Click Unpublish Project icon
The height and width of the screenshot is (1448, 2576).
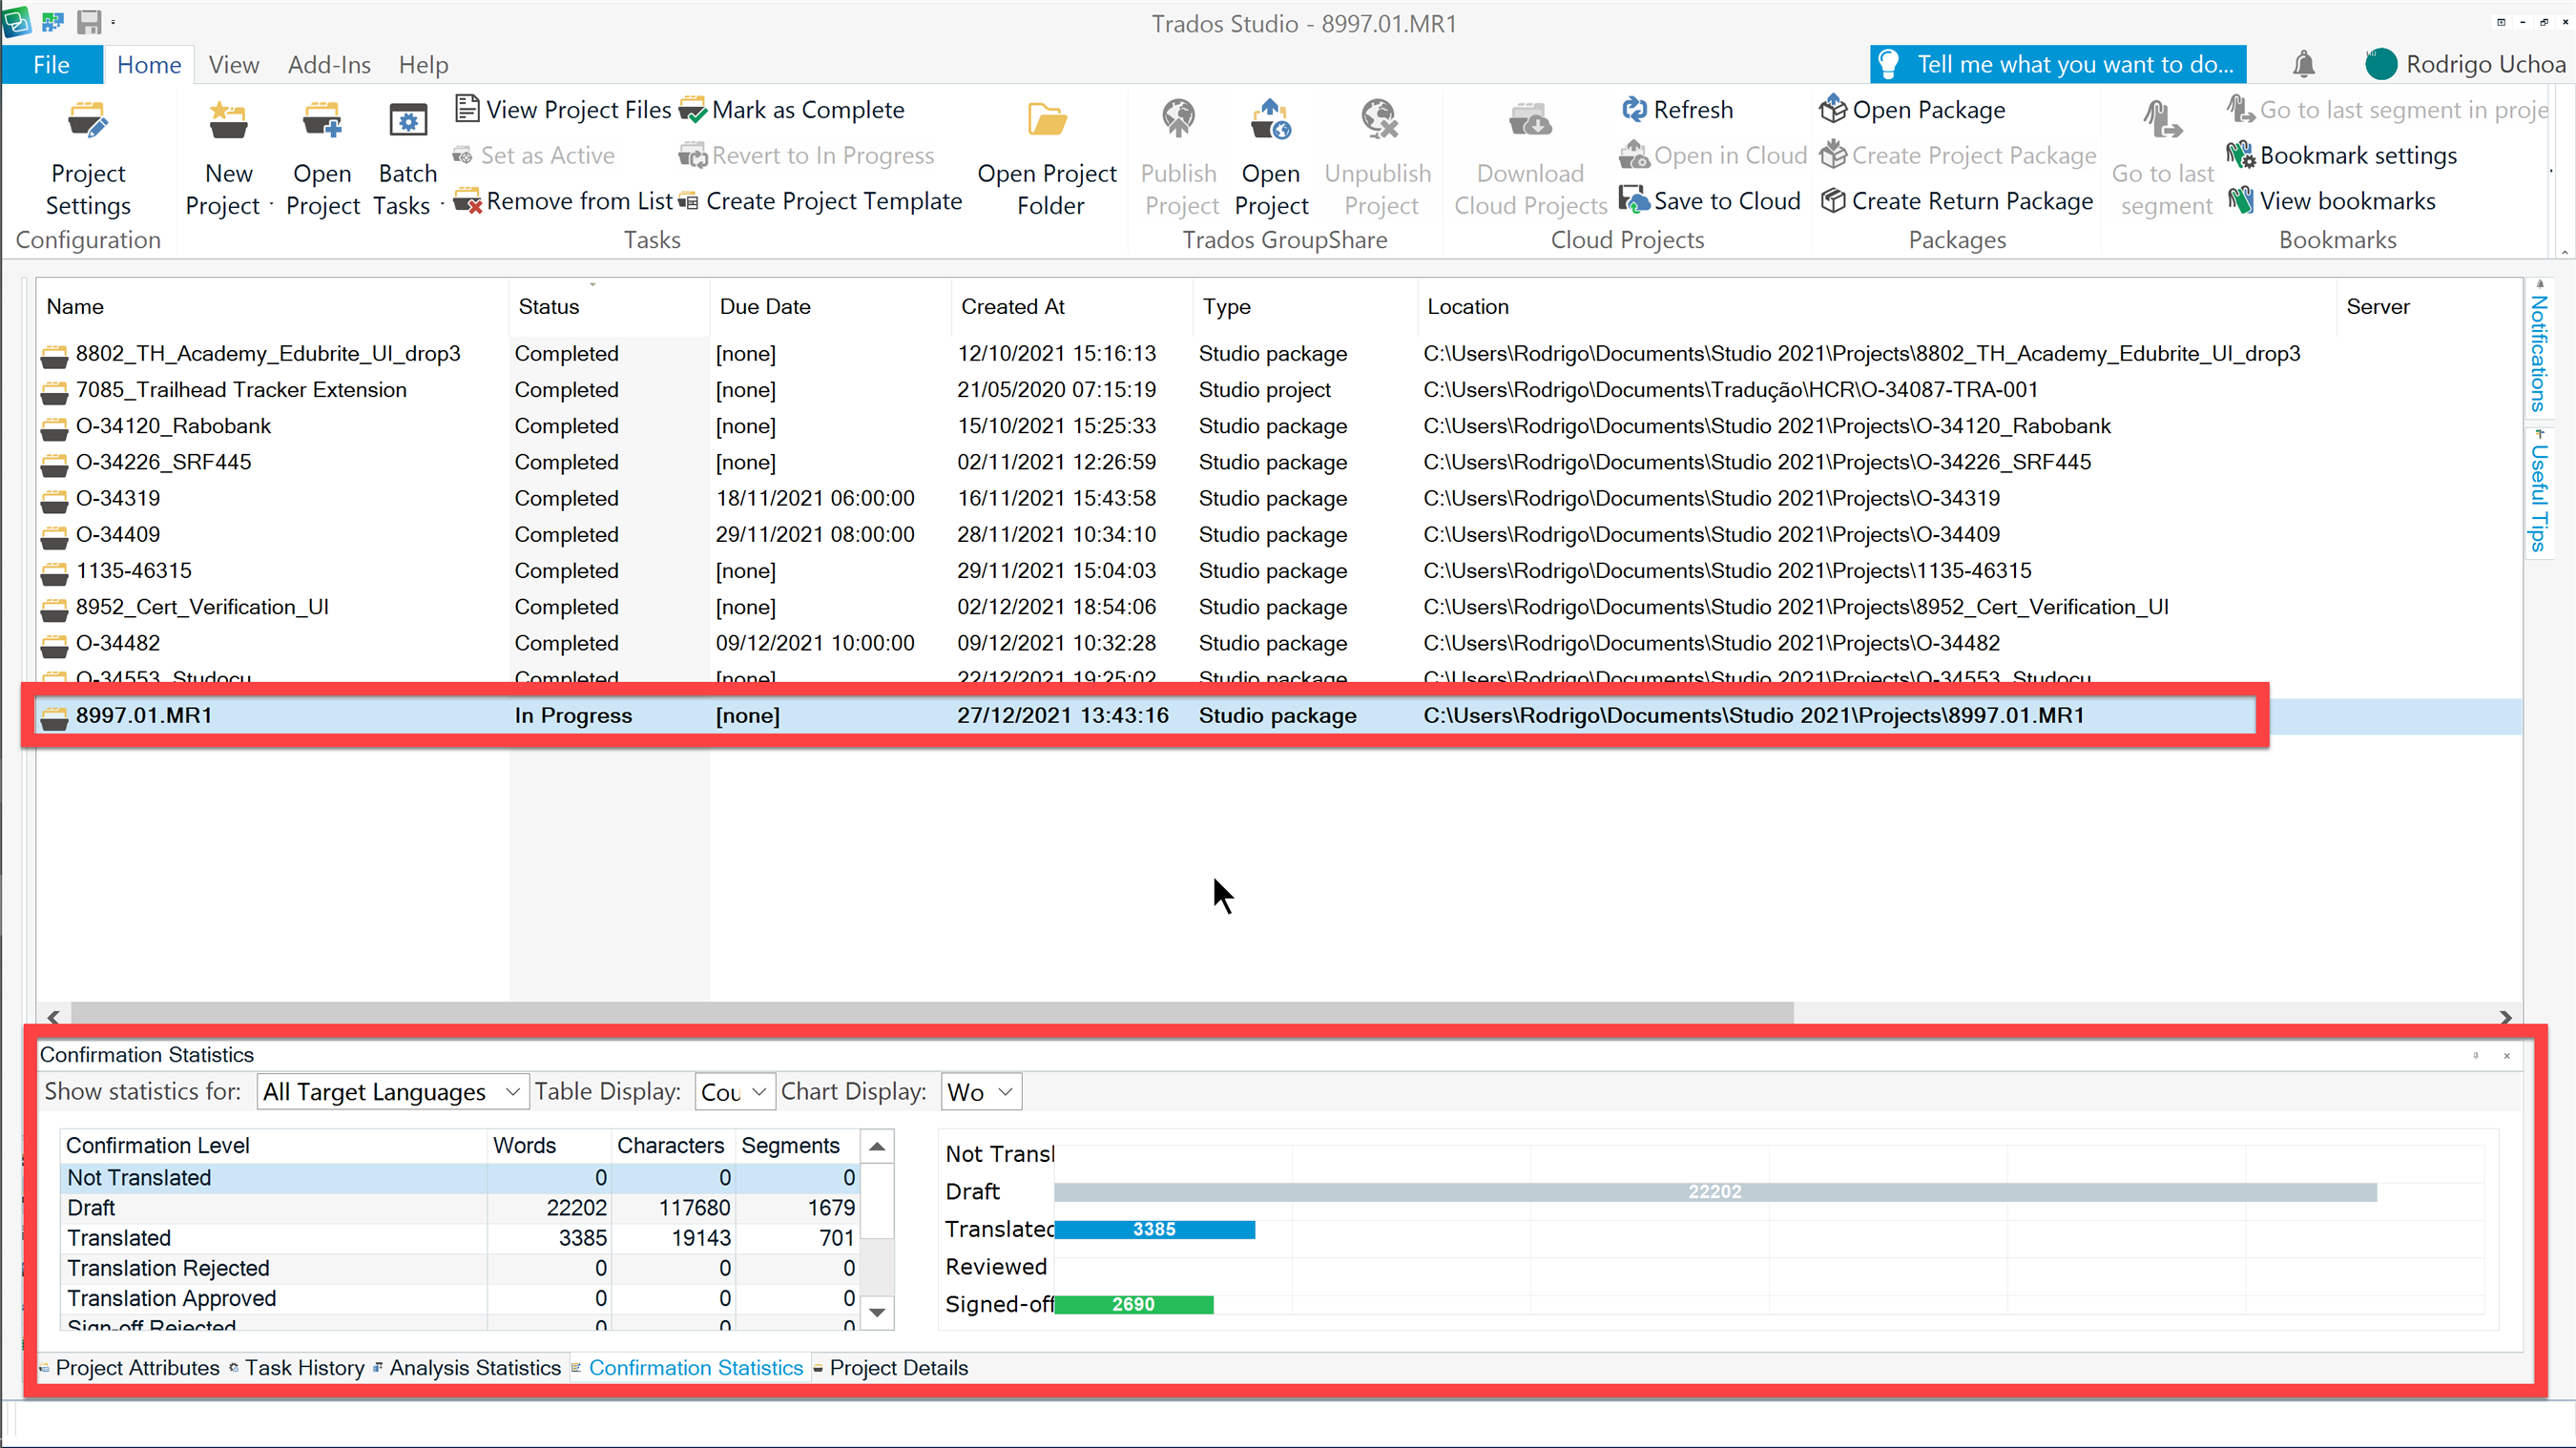pyautogui.click(x=1379, y=120)
